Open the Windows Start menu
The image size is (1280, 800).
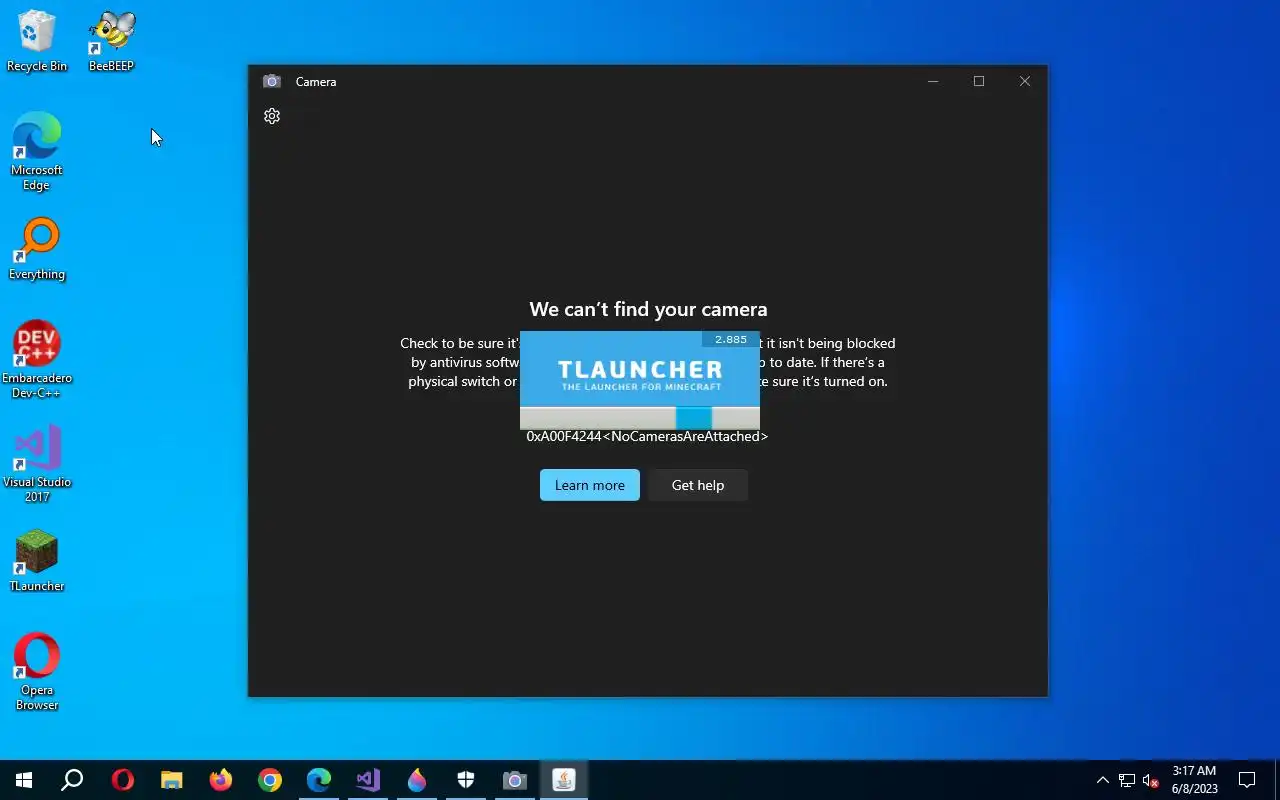point(24,780)
